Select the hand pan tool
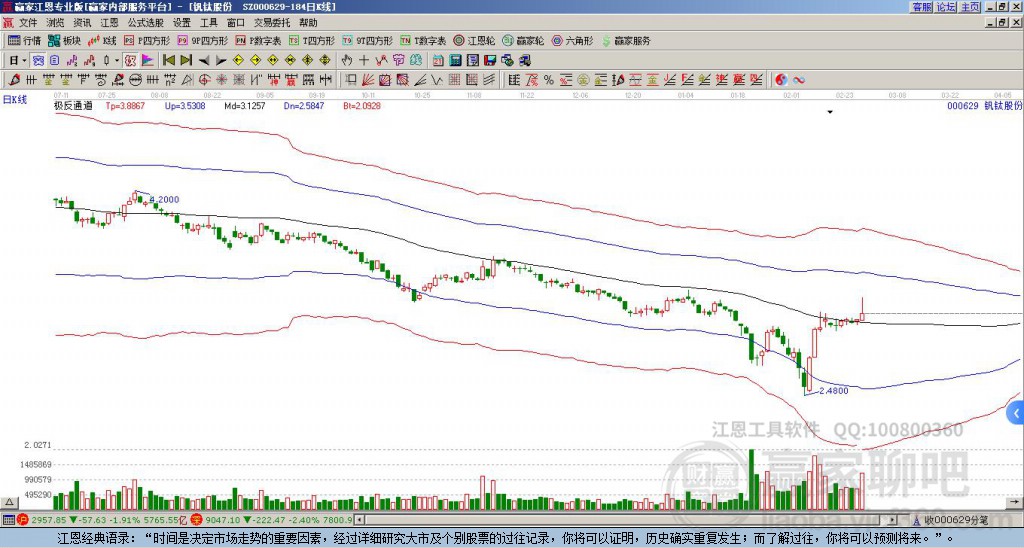 click(347, 61)
